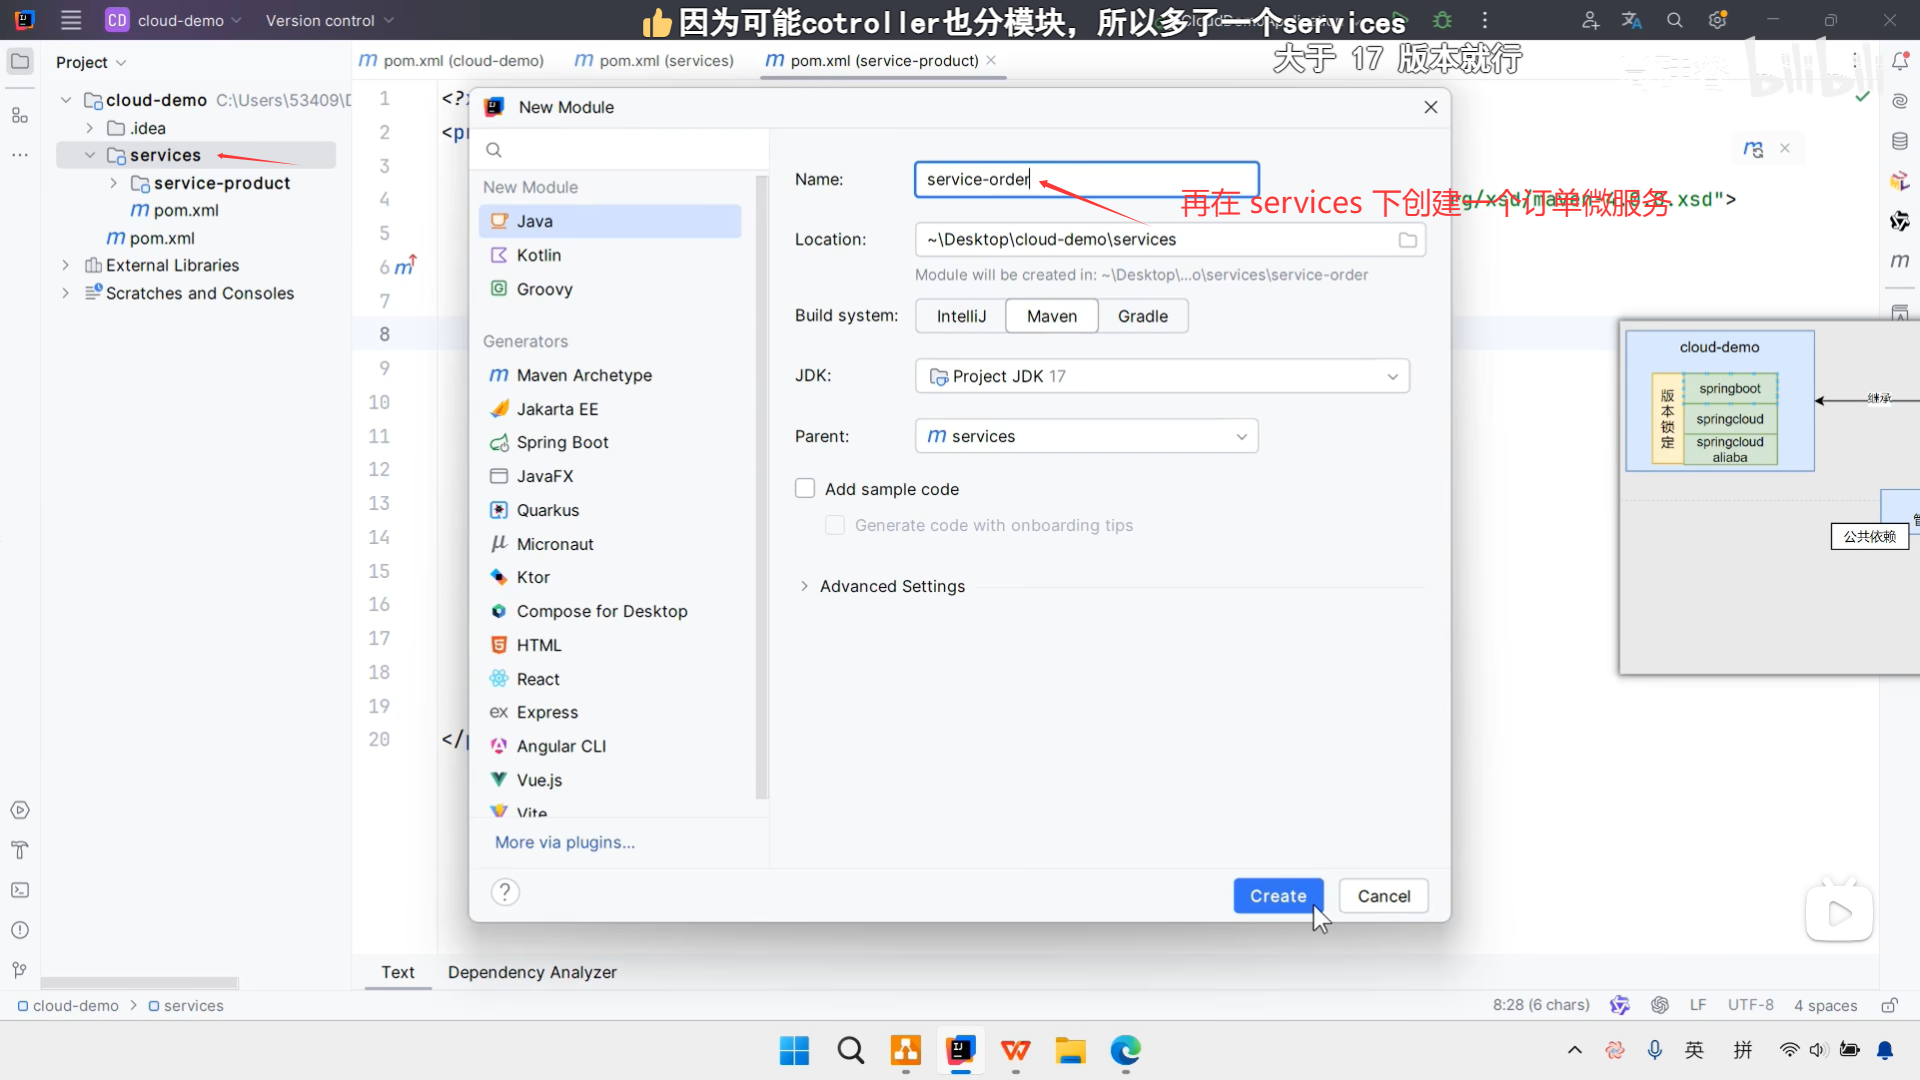Open the Parent services dropdown
The height and width of the screenshot is (1080, 1920).
coord(1086,436)
